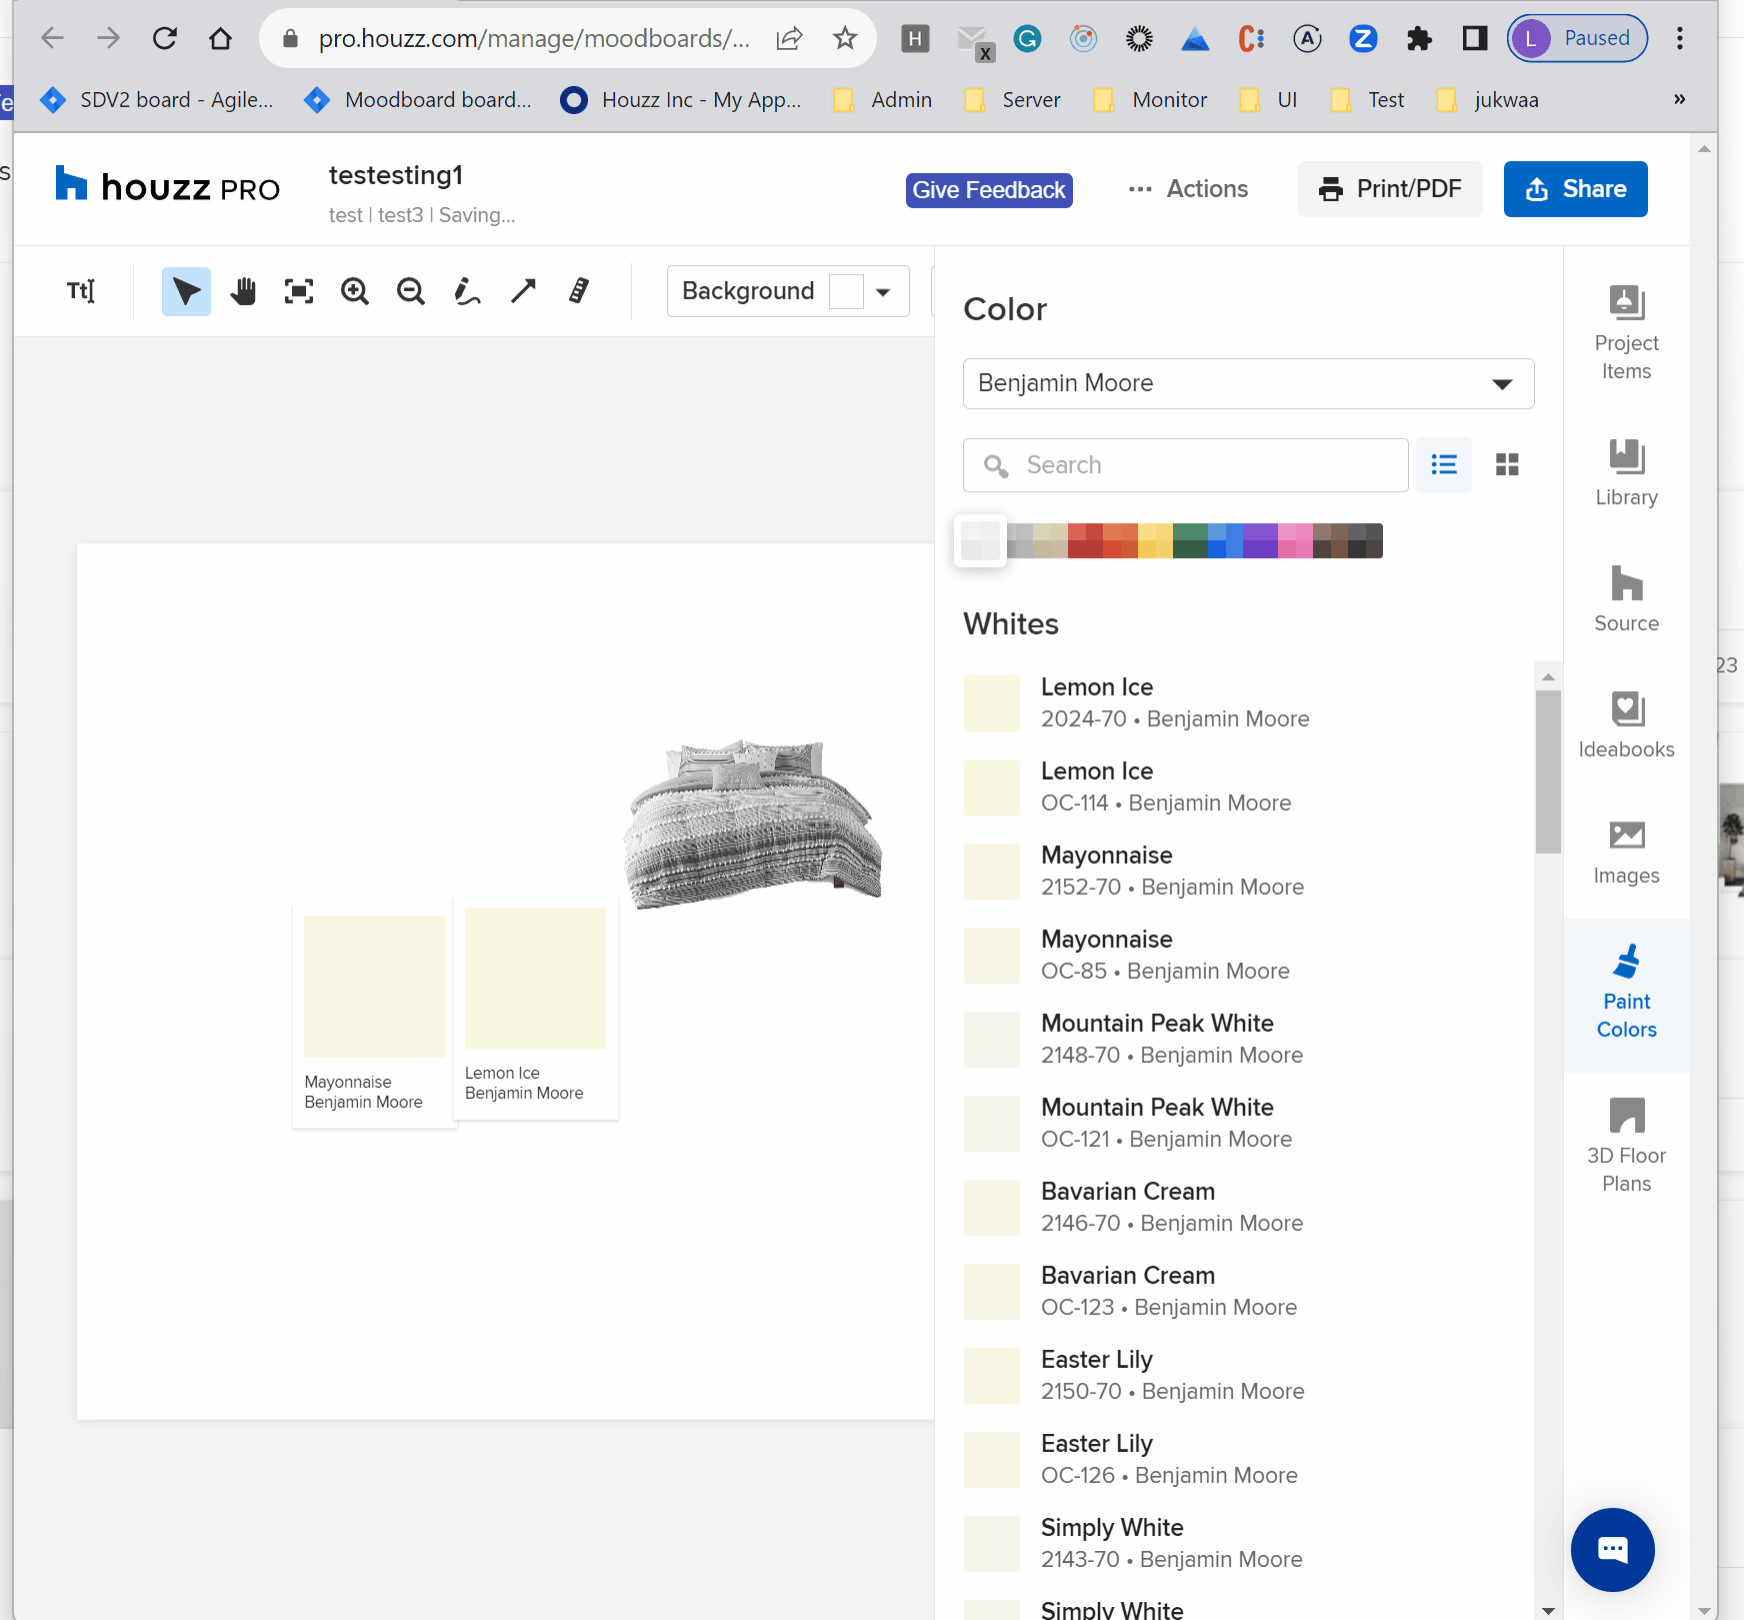This screenshot has width=1744, height=1620.
Task: Click the browser Home button
Action: tap(220, 38)
